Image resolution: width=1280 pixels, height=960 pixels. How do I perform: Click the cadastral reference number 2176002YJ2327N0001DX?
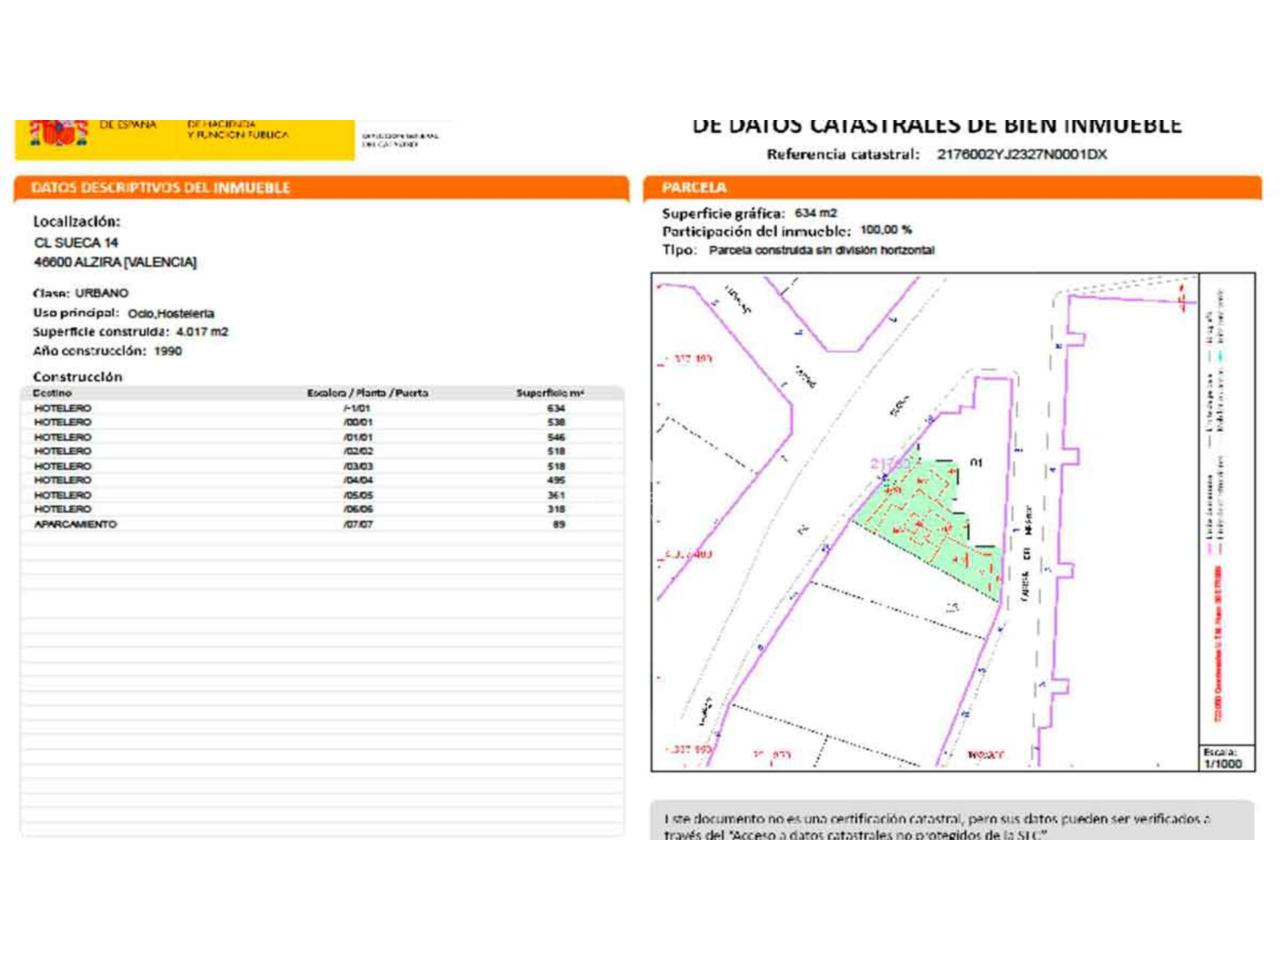pyautogui.click(x=1021, y=154)
